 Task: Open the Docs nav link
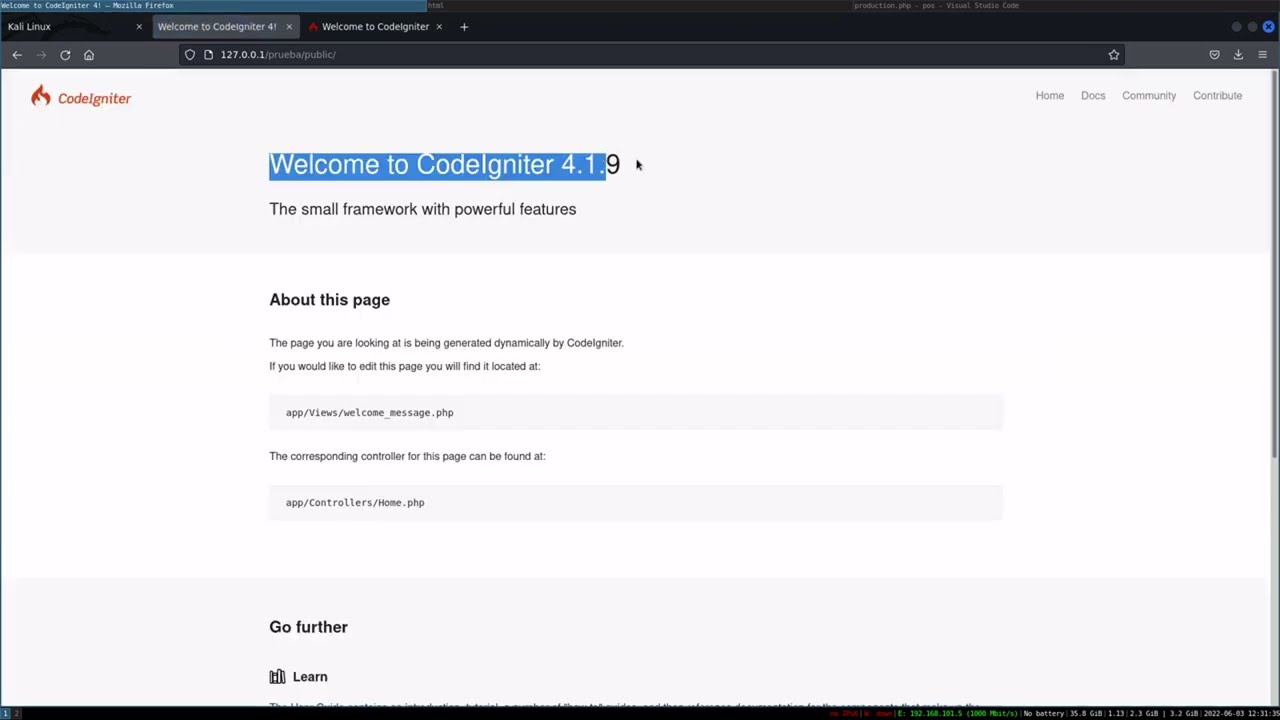1093,96
